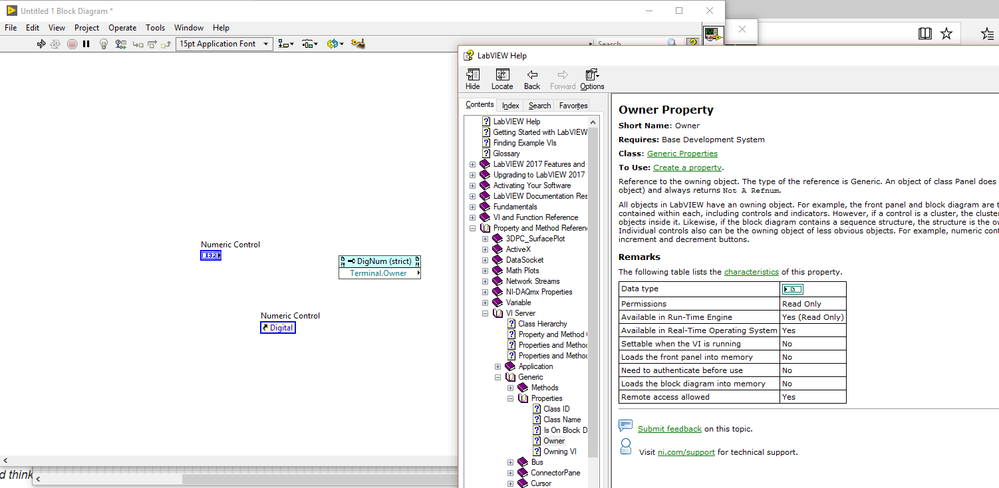
Task: Expand the ActiveX book node
Action: point(485,250)
